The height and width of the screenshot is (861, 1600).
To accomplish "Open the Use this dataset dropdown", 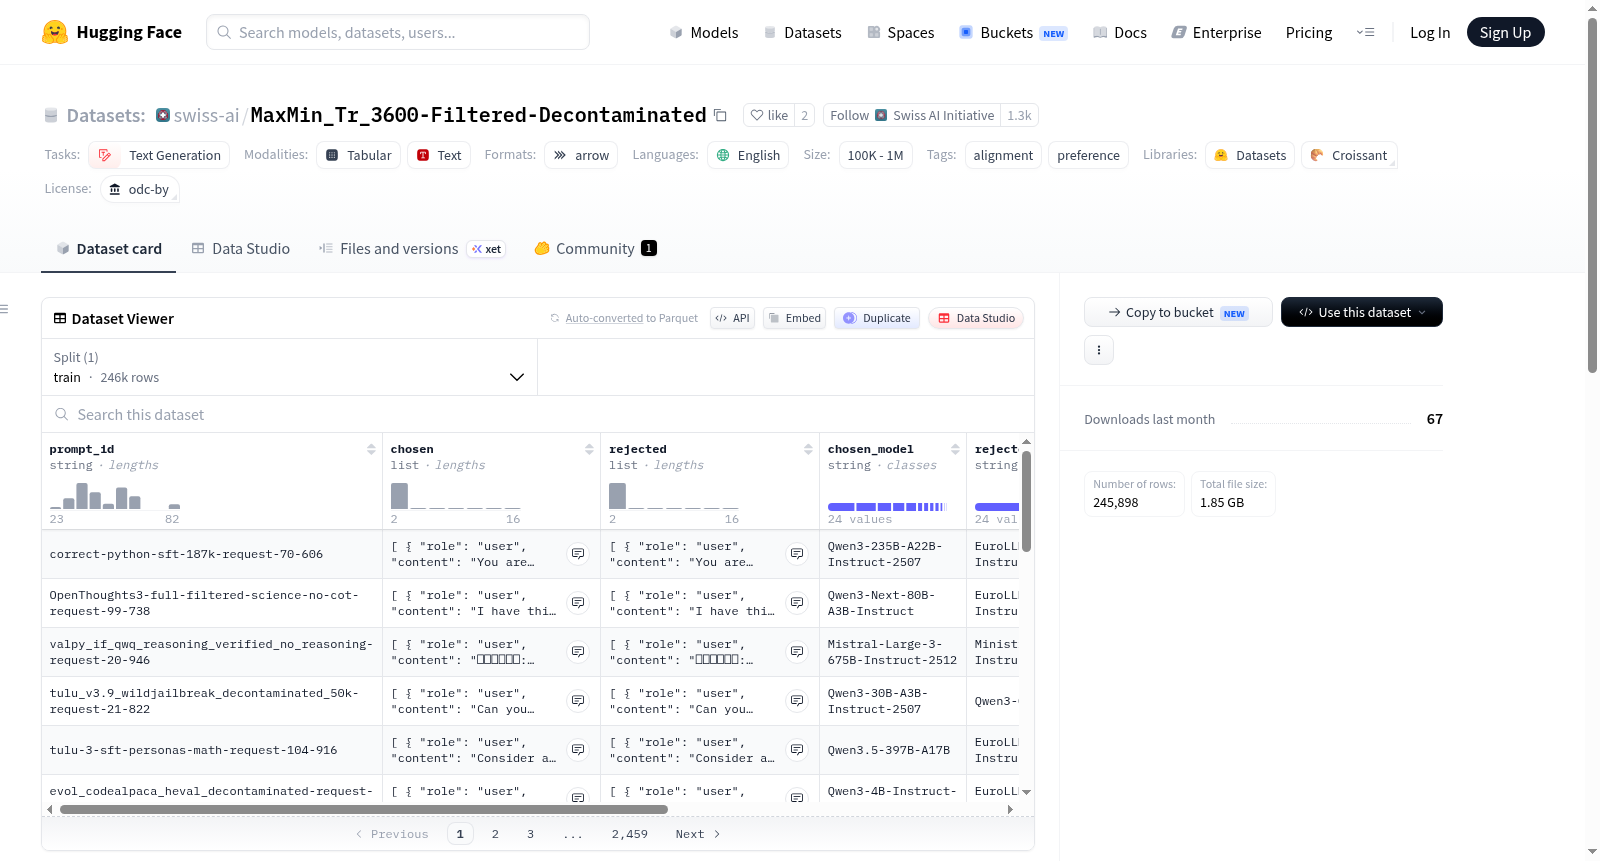I will pyautogui.click(x=1362, y=312).
